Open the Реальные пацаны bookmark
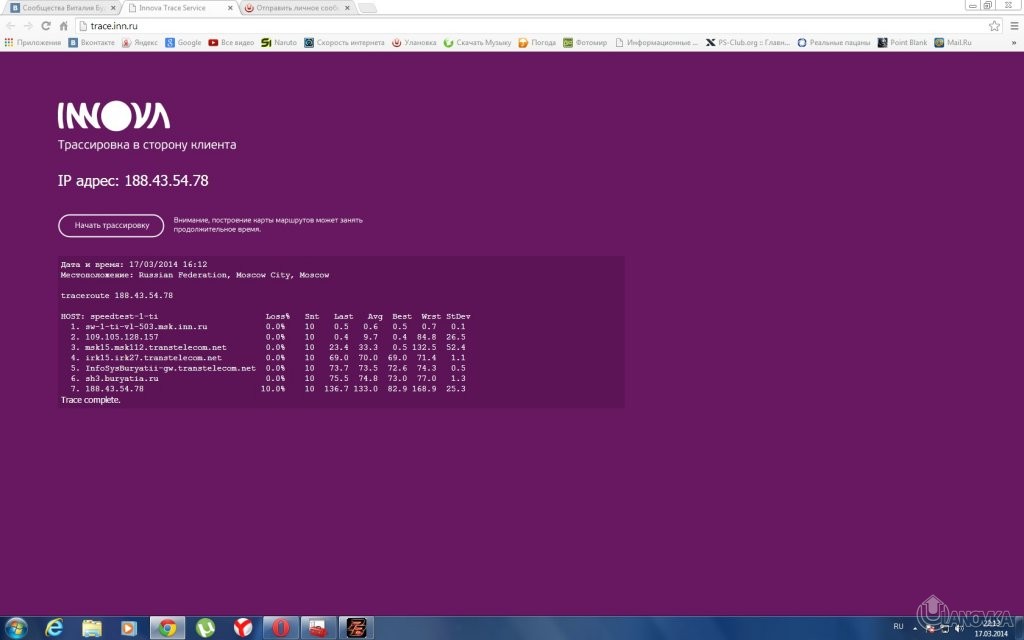 833,42
